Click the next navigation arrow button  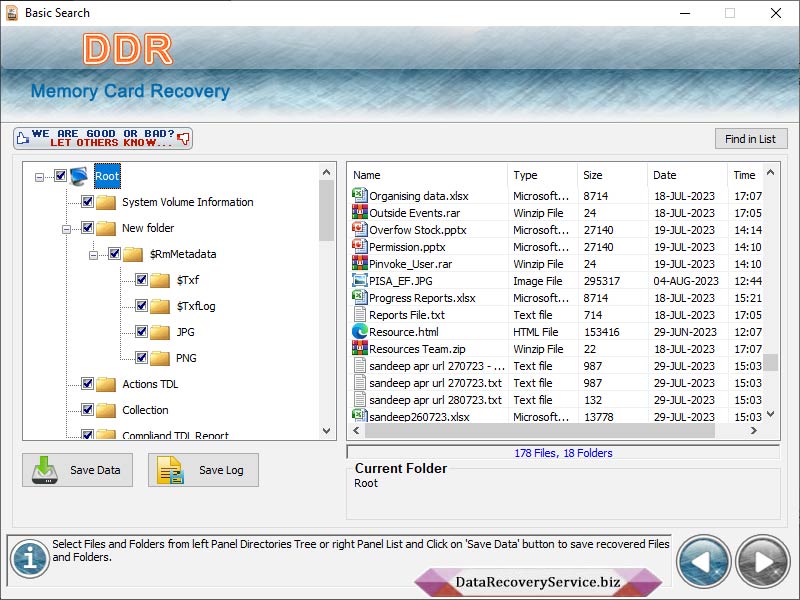762,560
